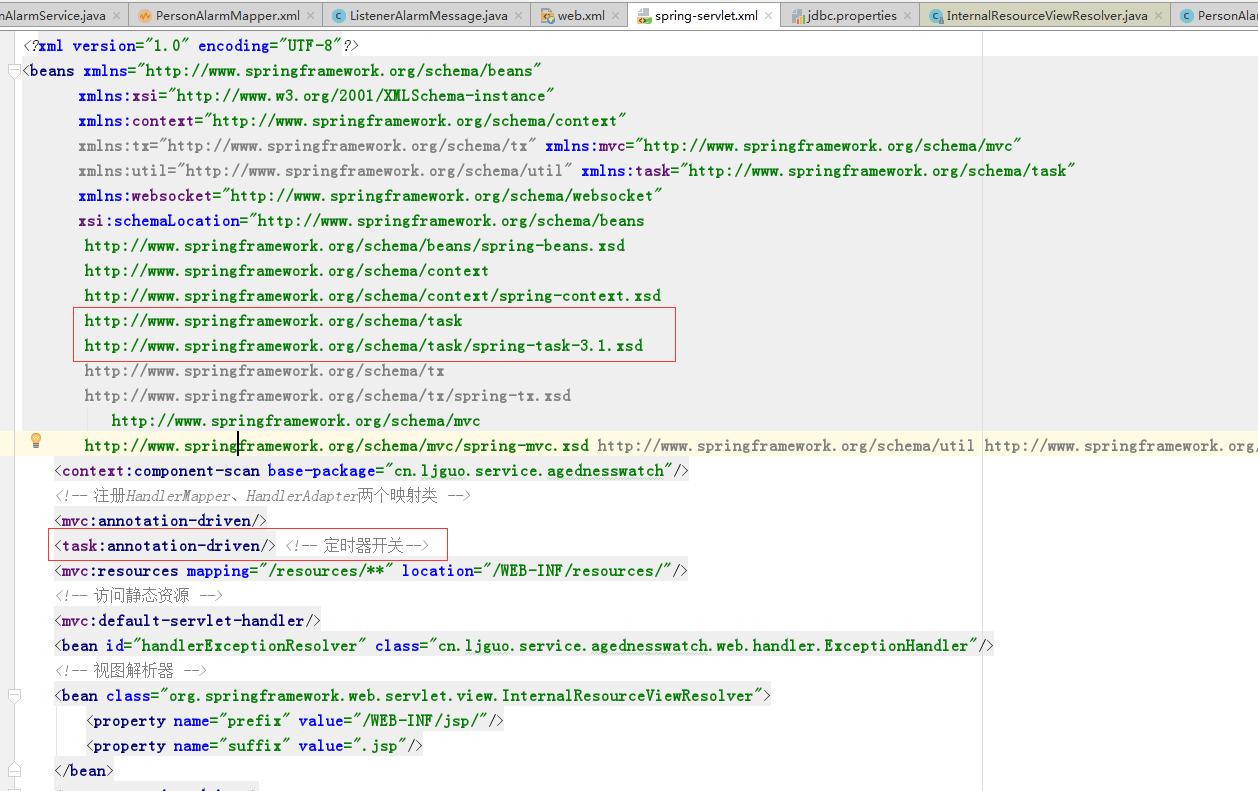The height and width of the screenshot is (791, 1258).
Task: Click the mvc:default-servlet-handler tag
Action: [x=188, y=621]
